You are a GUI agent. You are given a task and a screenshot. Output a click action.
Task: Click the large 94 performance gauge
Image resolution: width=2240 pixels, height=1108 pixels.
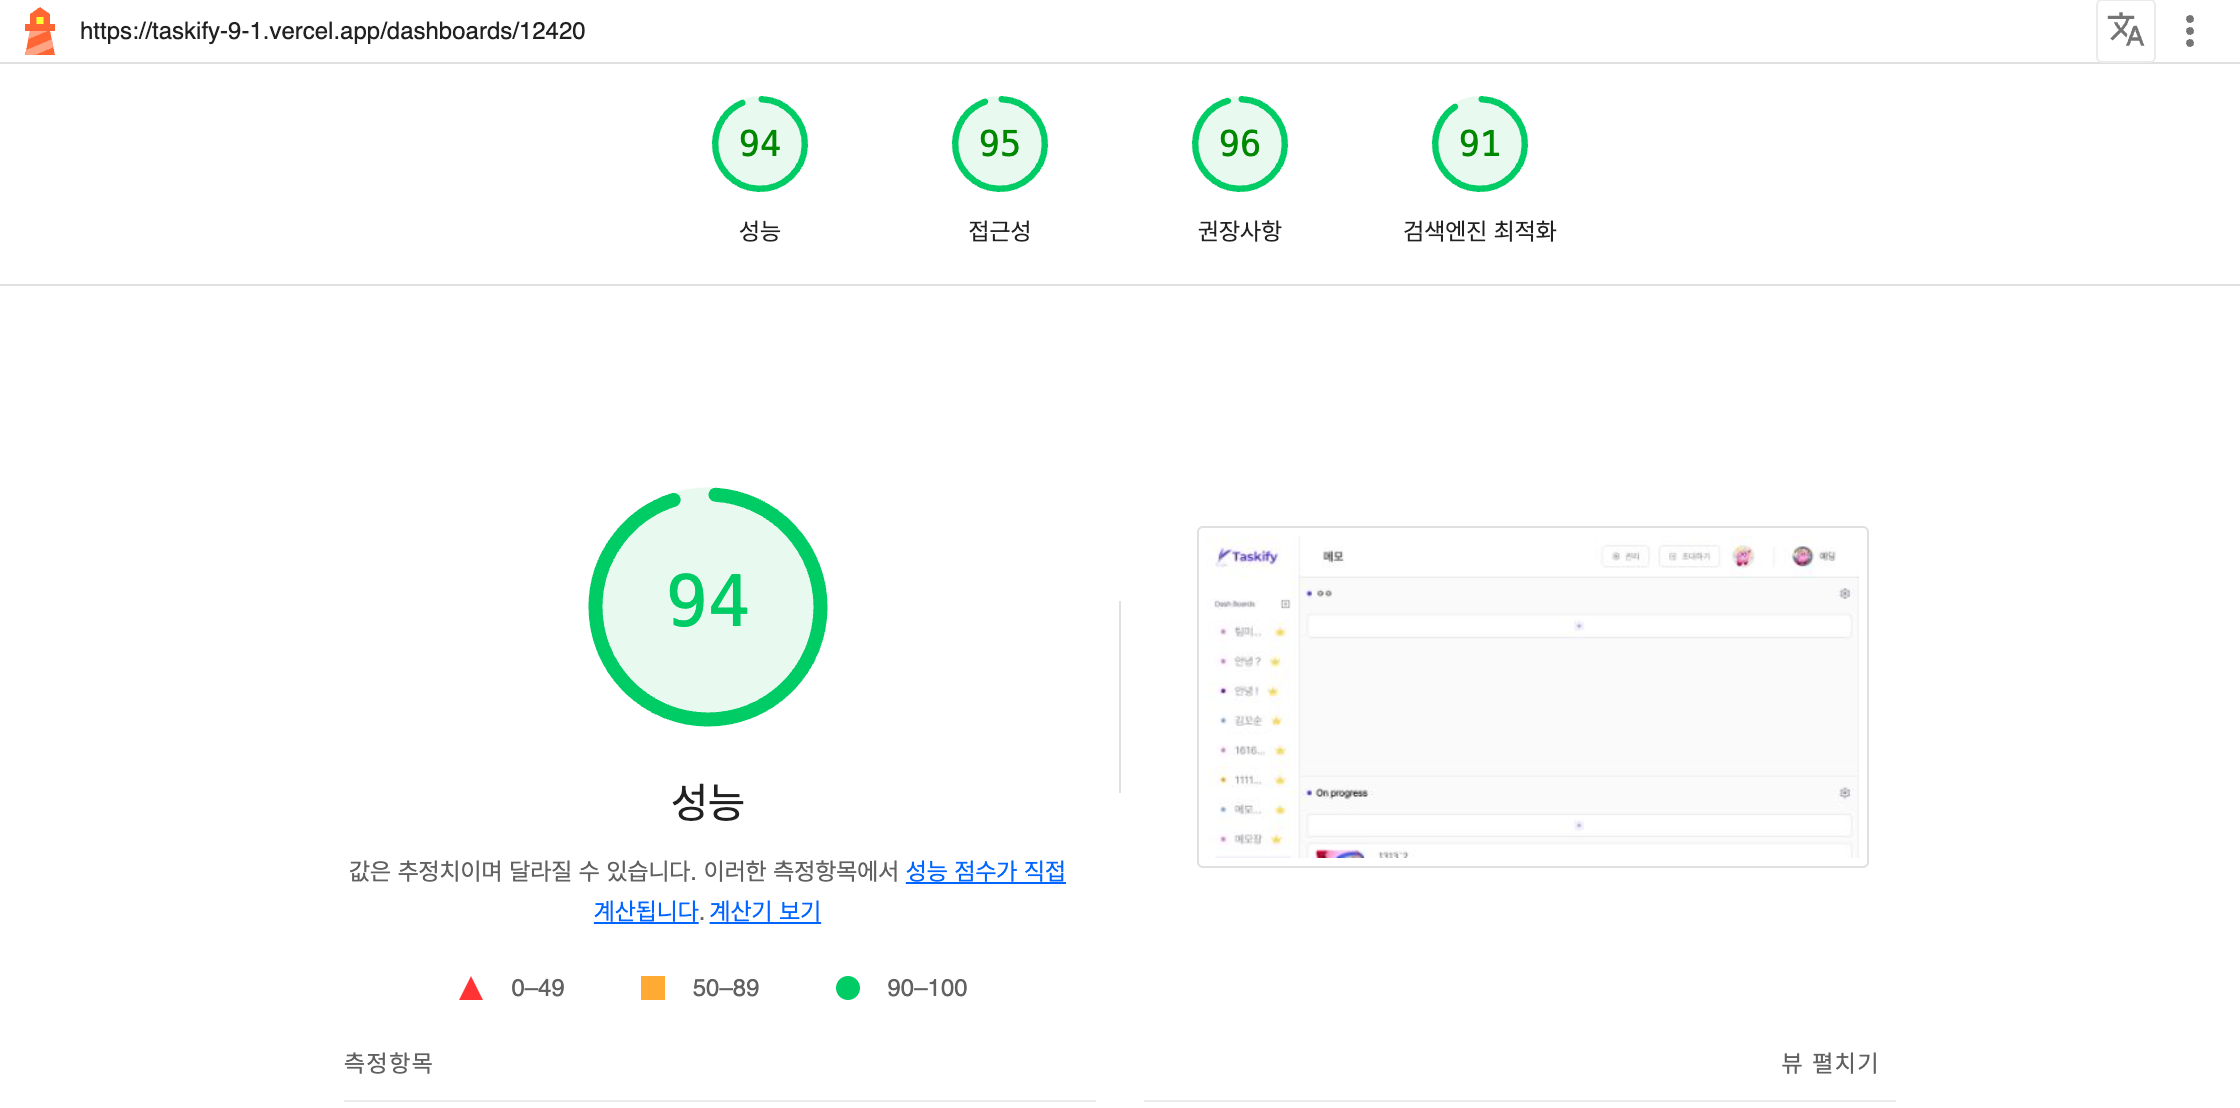point(708,606)
